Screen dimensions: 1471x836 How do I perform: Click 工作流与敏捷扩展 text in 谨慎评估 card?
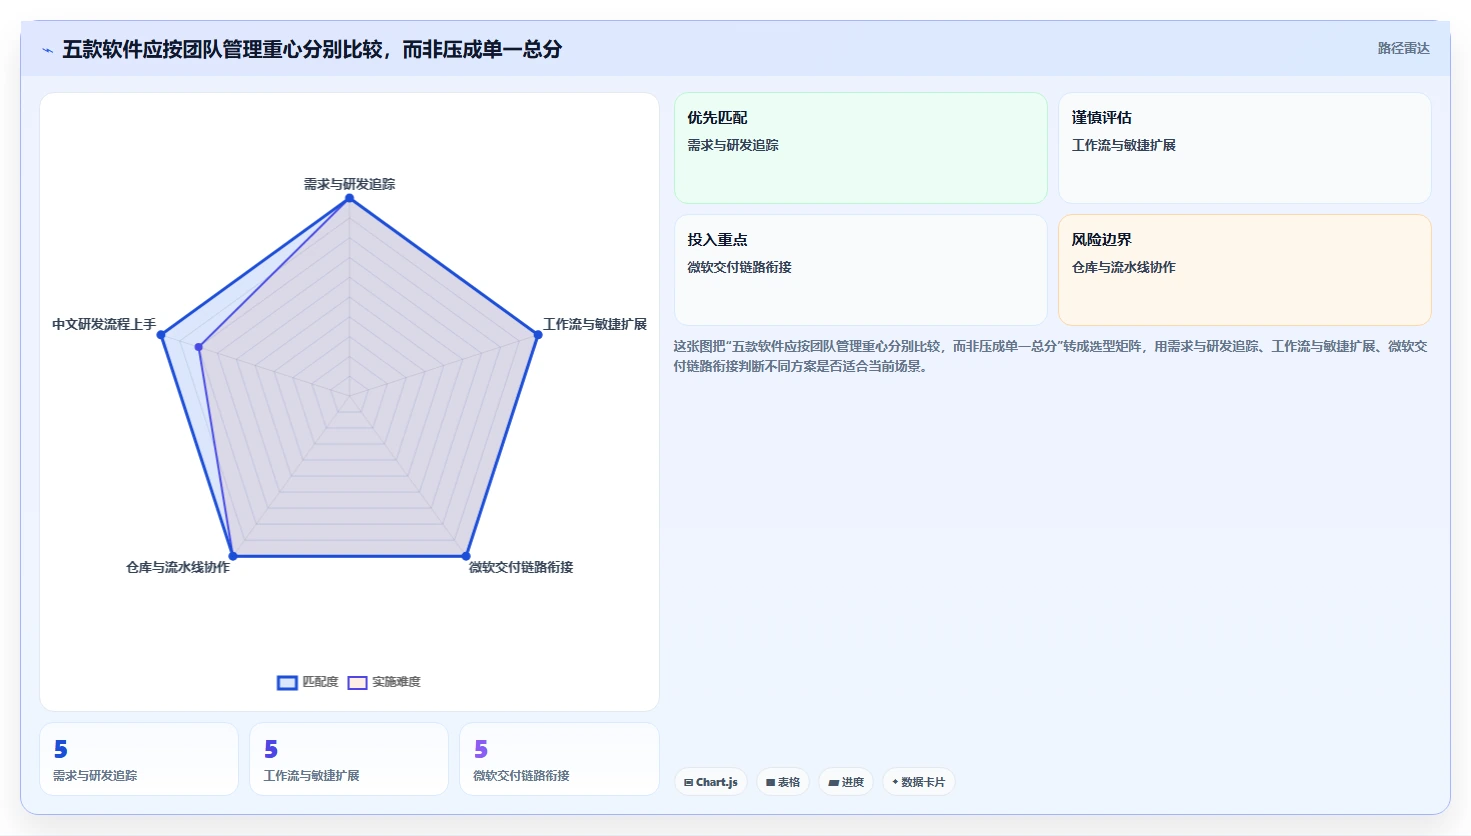coord(1124,145)
